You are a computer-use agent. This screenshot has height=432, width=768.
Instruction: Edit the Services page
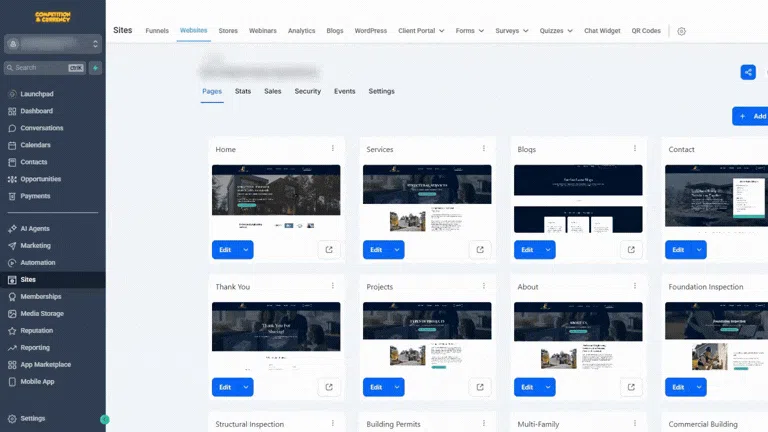point(376,250)
